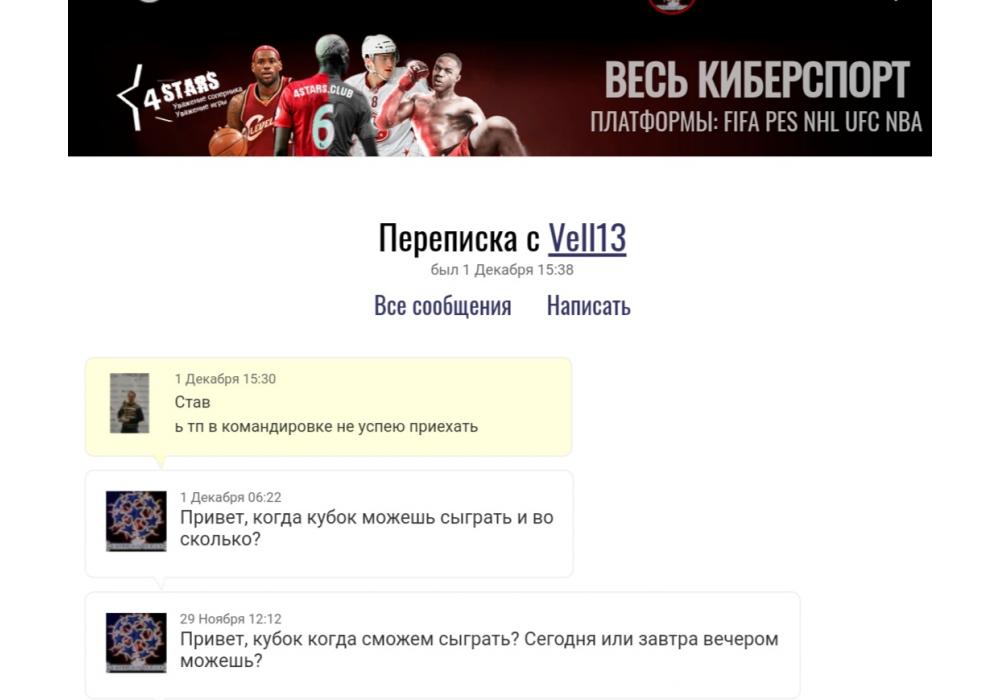Select the message asking когда кубок можешь сыграть
This screenshot has height=700, width=1000.
click(x=329, y=524)
